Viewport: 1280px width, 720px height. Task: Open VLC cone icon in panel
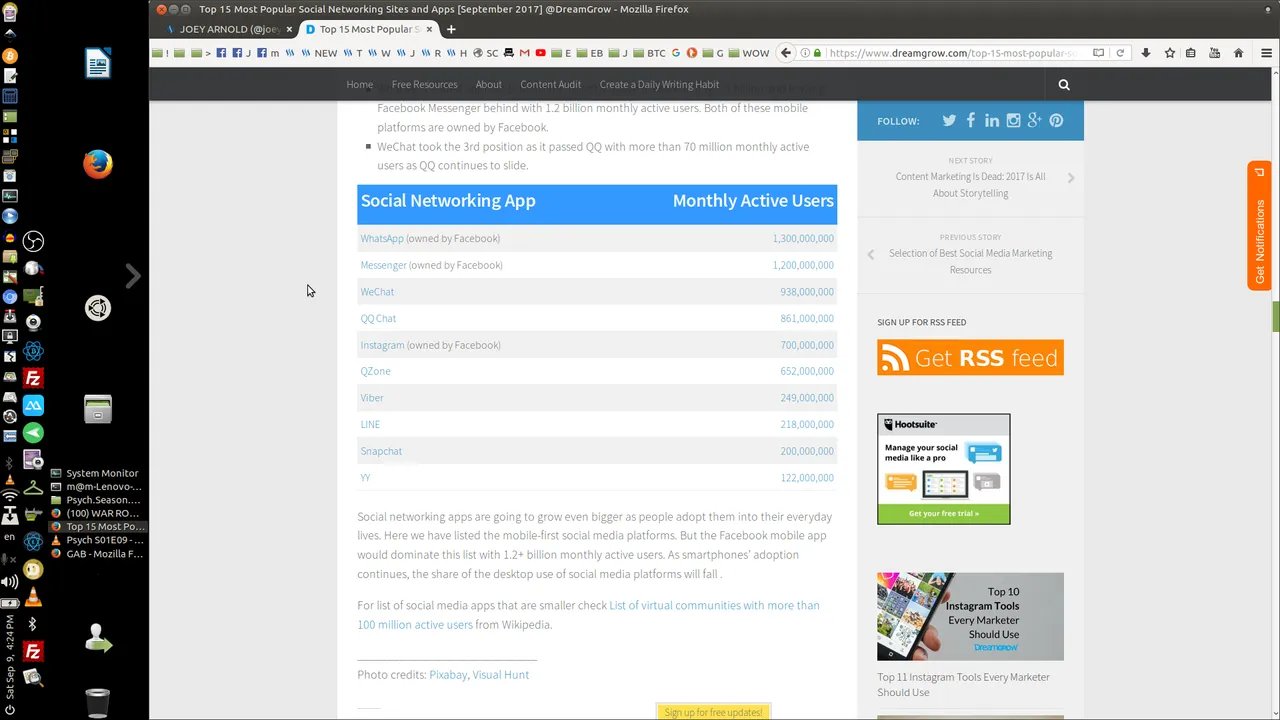click(33, 597)
